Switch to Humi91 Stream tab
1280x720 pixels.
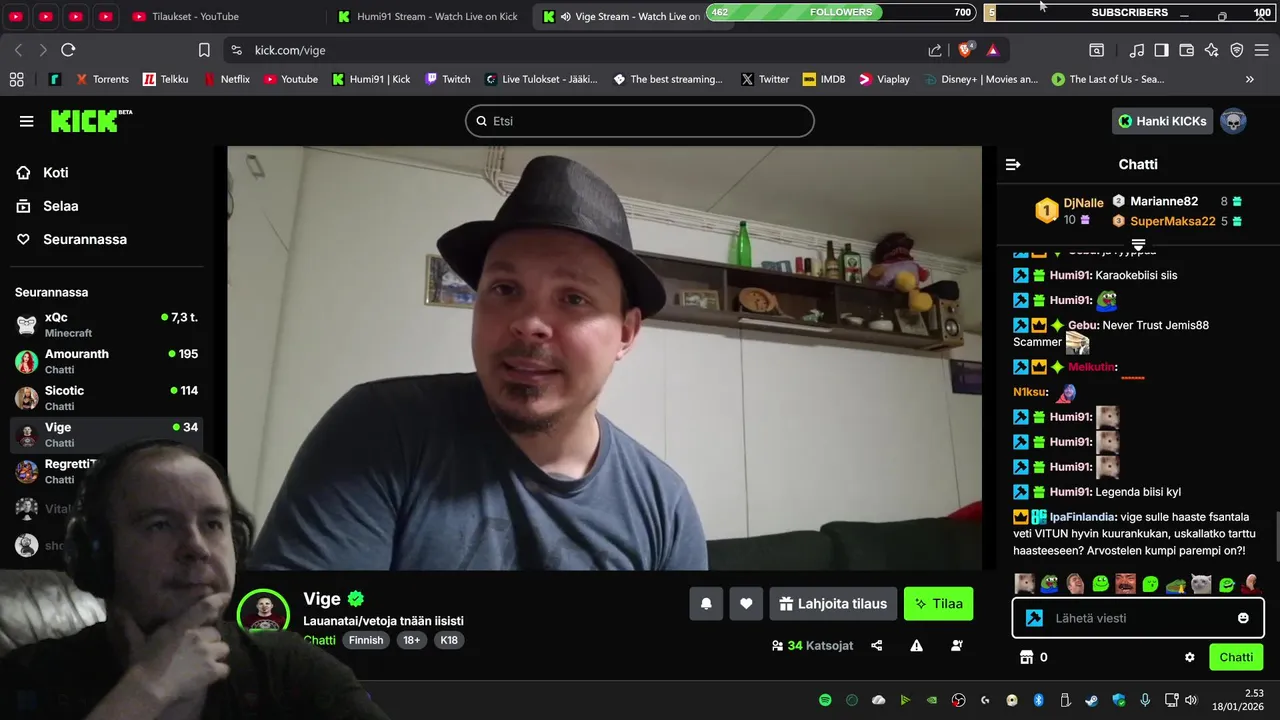tap(428, 16)
